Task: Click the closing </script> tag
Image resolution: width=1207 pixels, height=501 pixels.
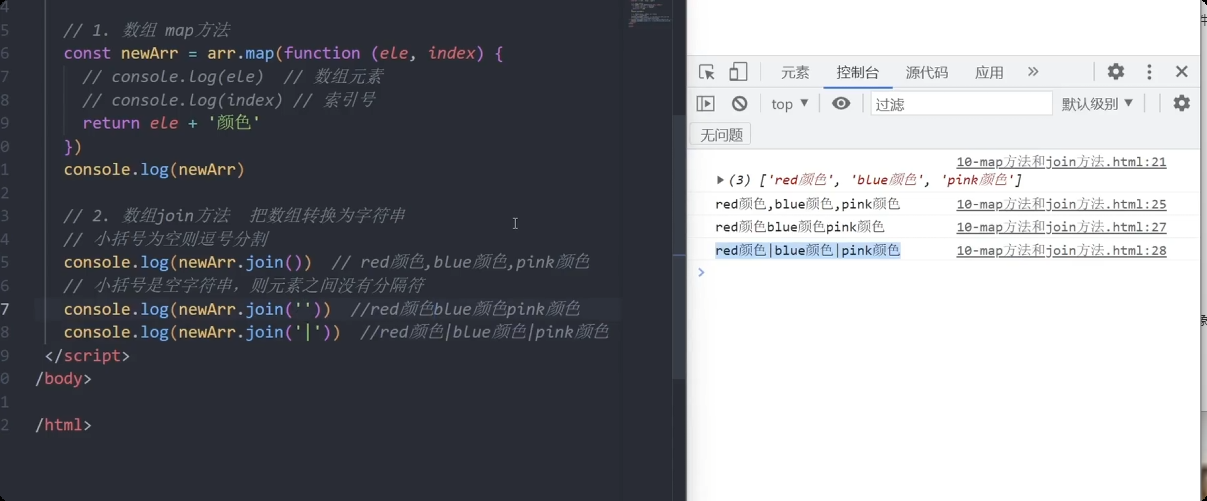Action: coord(88,355)
